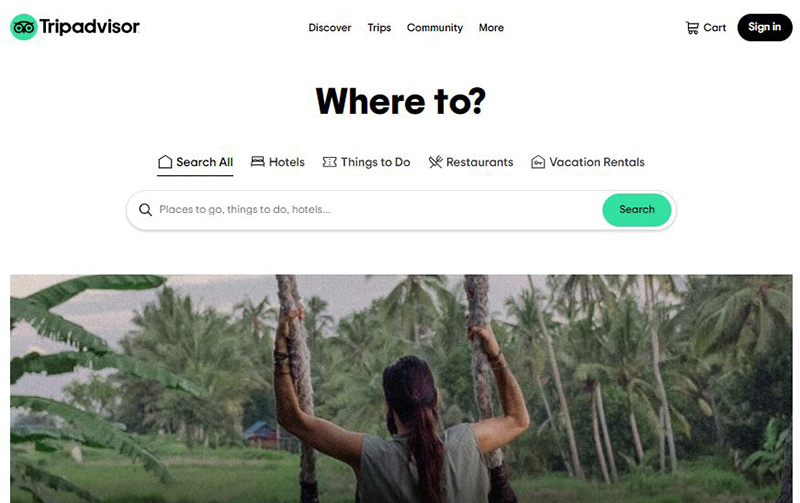
Task: Click the magnifying glass search icon
Action: [x=145, y=210]
